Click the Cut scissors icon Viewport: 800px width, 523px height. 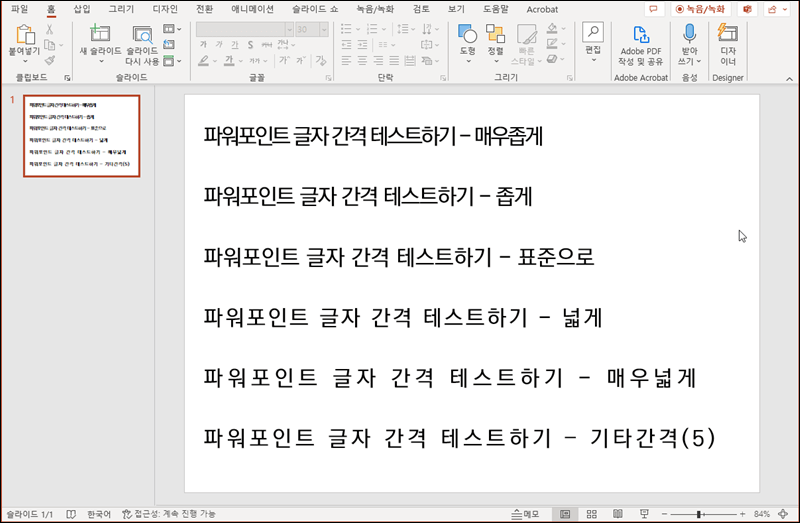[x=49, y=29]
